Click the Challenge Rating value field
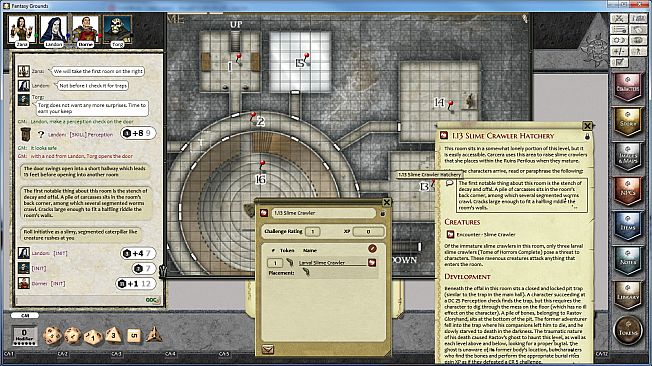Screen dimensions: 652x366 [313, 232]
